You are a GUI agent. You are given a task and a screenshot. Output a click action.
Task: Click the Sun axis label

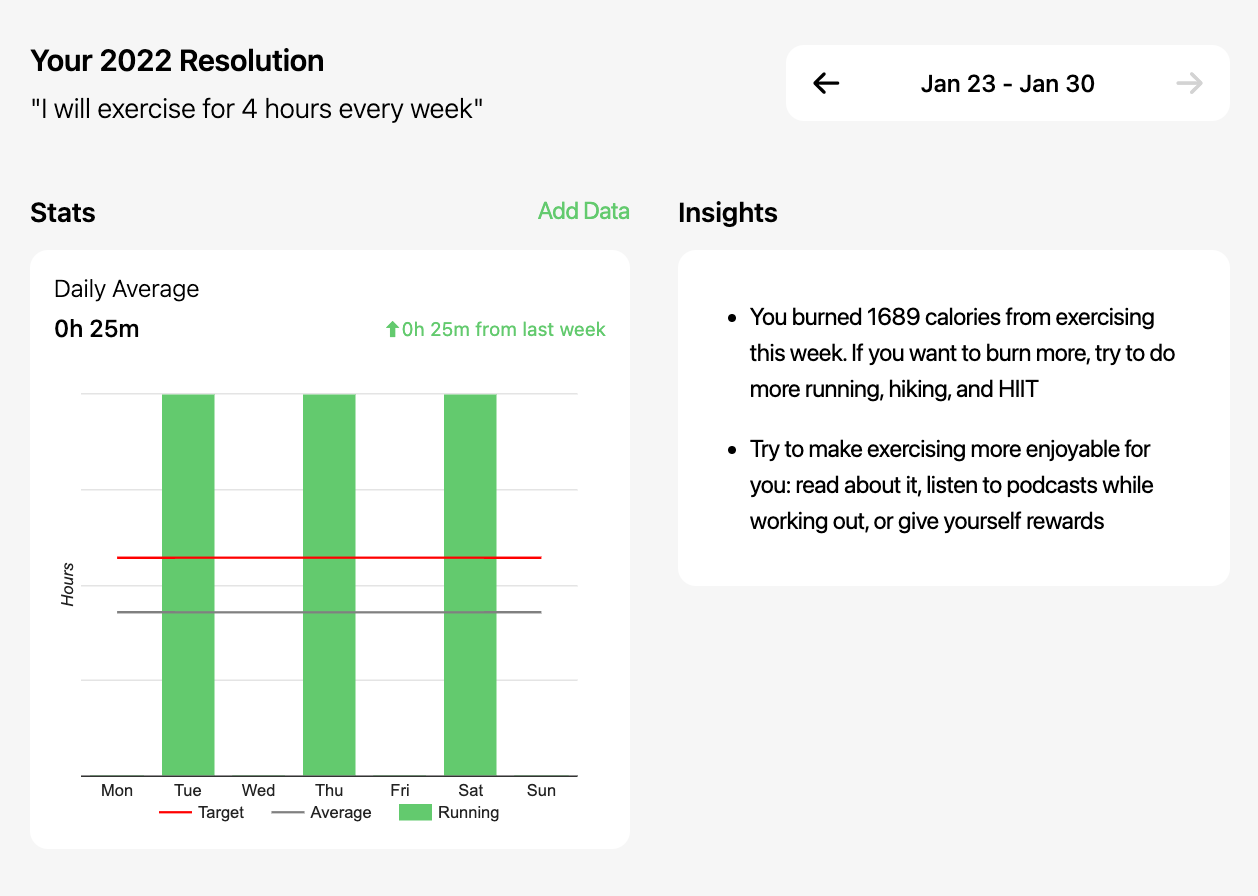[541, 790]
